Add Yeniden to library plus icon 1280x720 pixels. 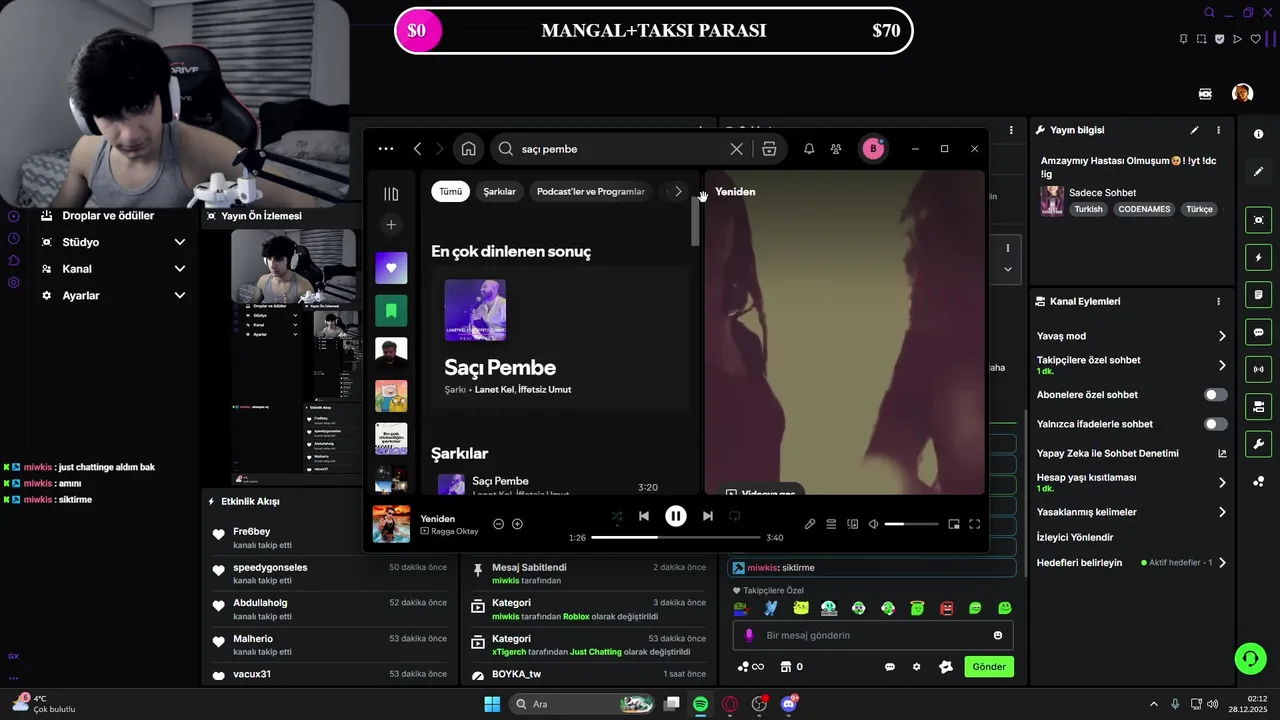coord(517,524)
